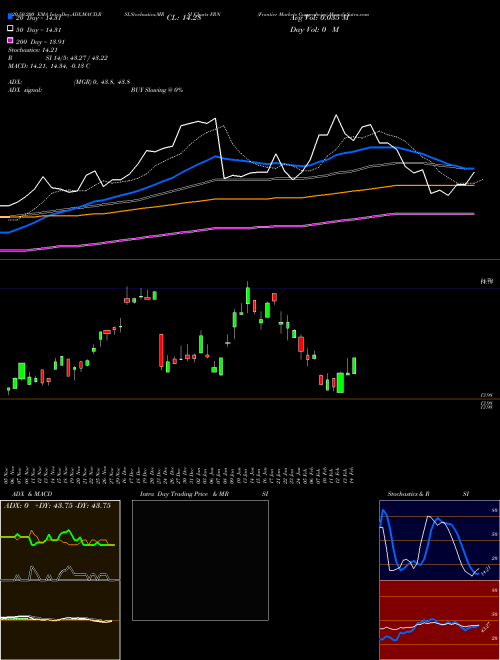Viewport: 500px width, 660px height.
Task: Click the blue Stochastics mini chart panel
Action: coord(439,540)
